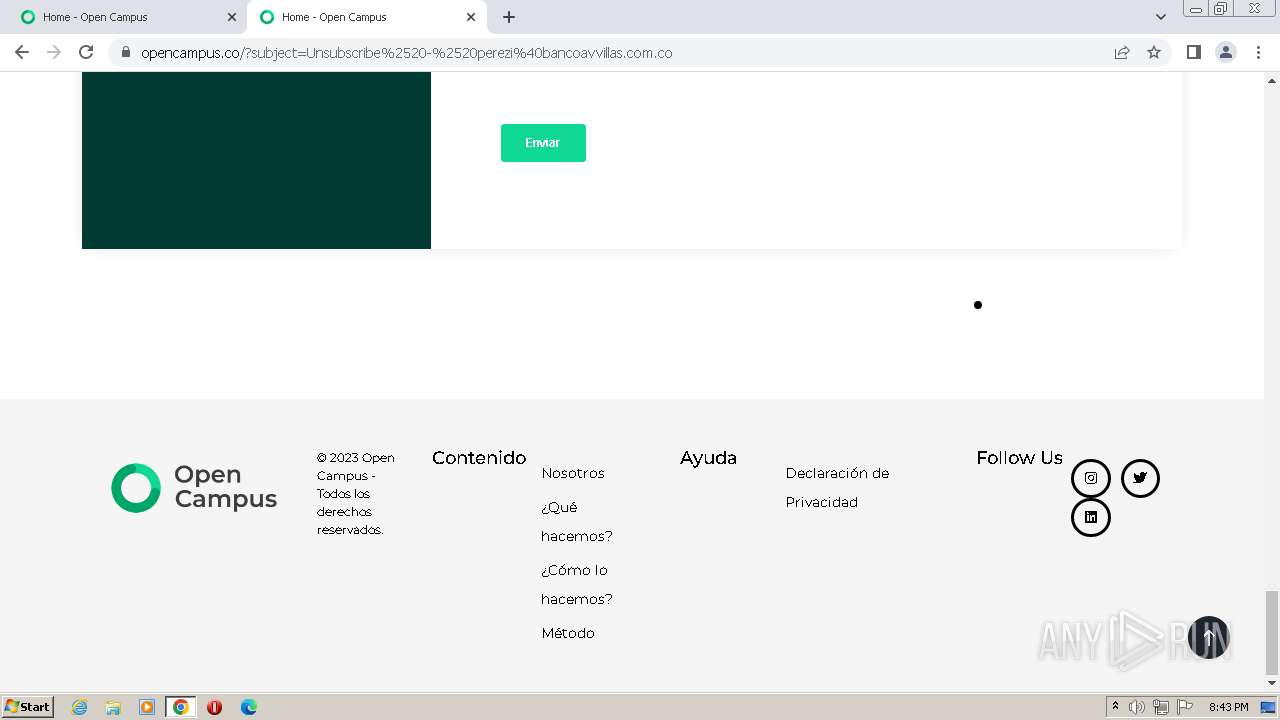Go back with the browser back arrow

coord(22,52)
